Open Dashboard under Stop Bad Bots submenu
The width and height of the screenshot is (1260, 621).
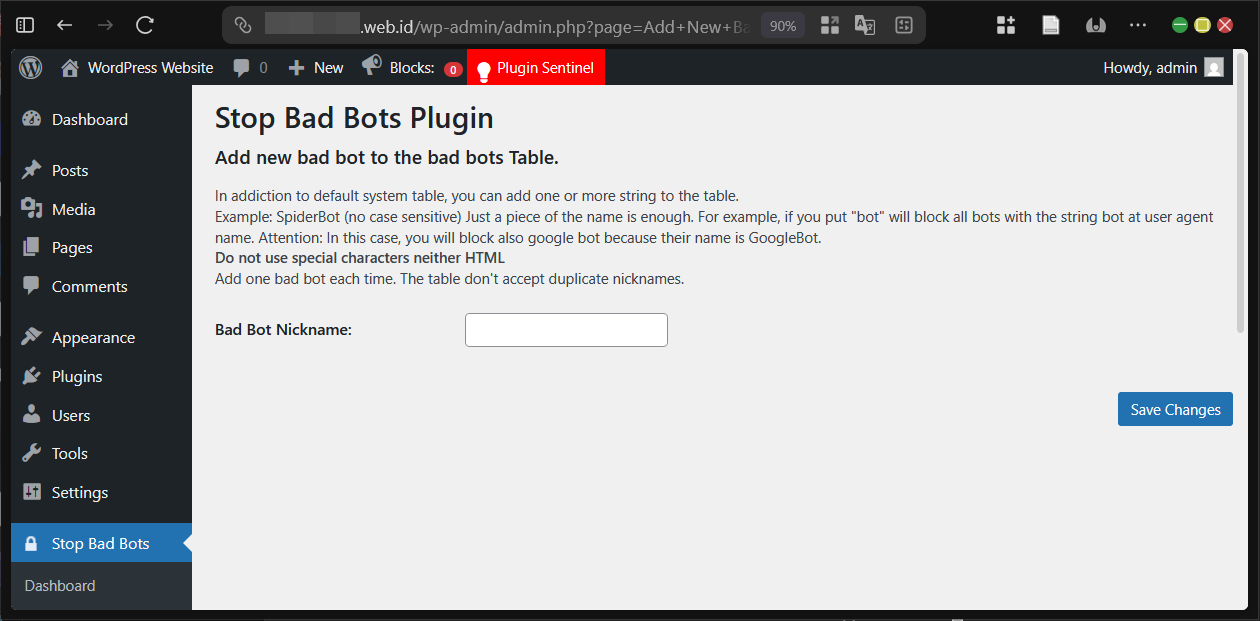59,585
